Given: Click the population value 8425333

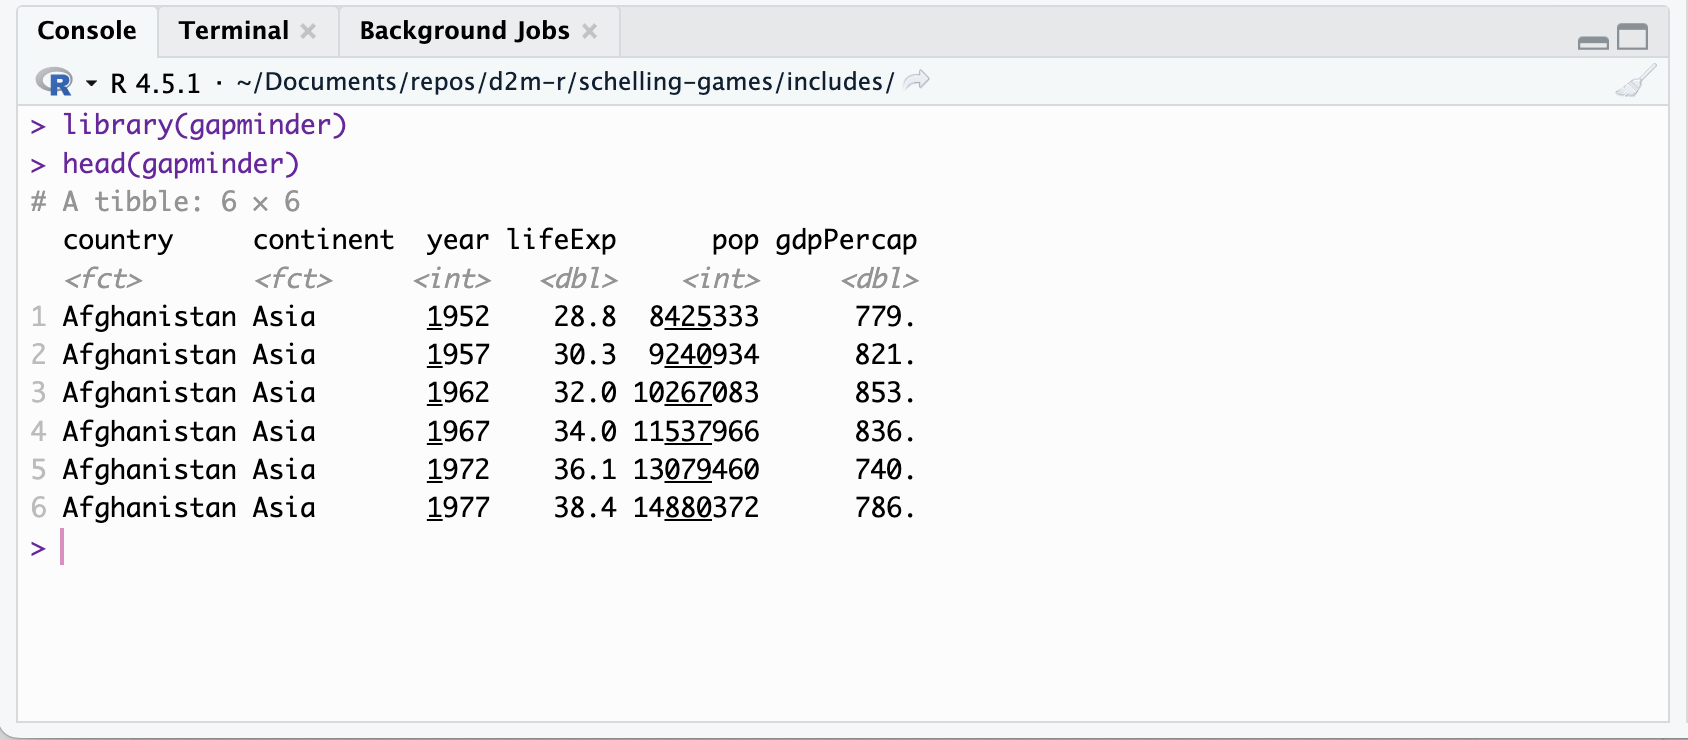Looking at the screenshot, I should click(703, 317).
